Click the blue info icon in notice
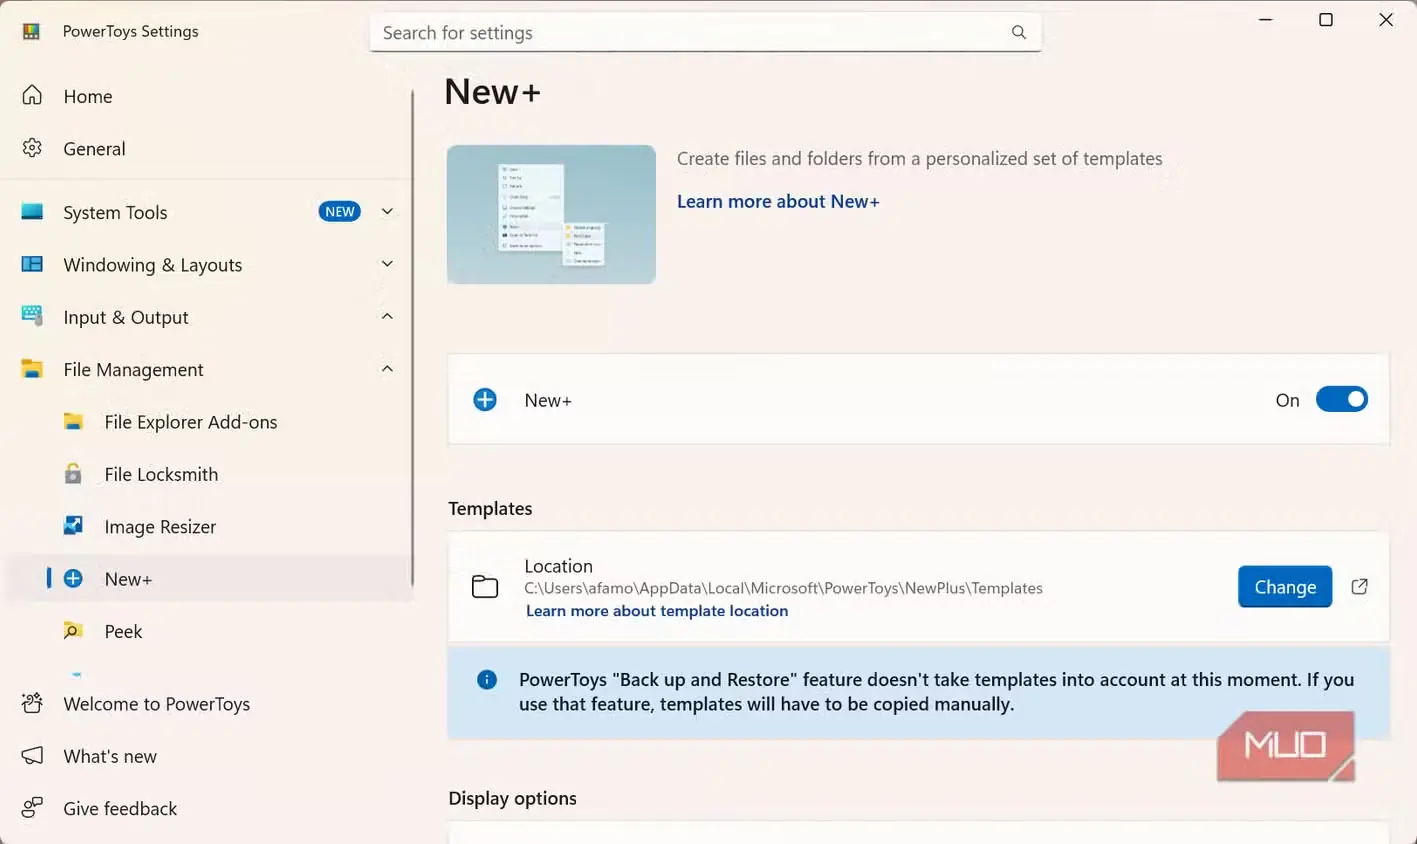The image size is (1417, 844). pyautogui.click(x=487, y=680)
